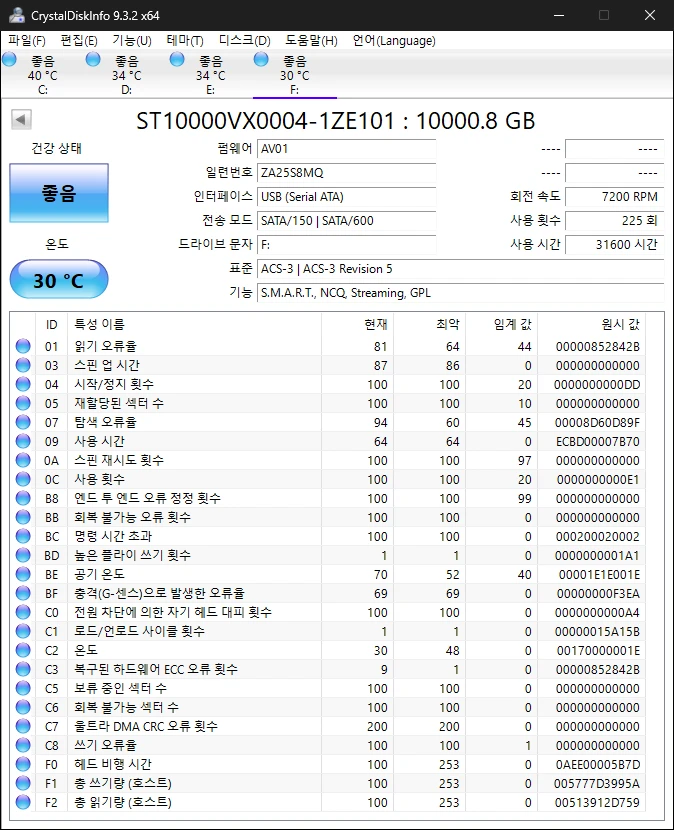Open the 테마(T) menu
The width and height of the screenshot is (674, 830).
pyautogui.click(x=185, y=41)
